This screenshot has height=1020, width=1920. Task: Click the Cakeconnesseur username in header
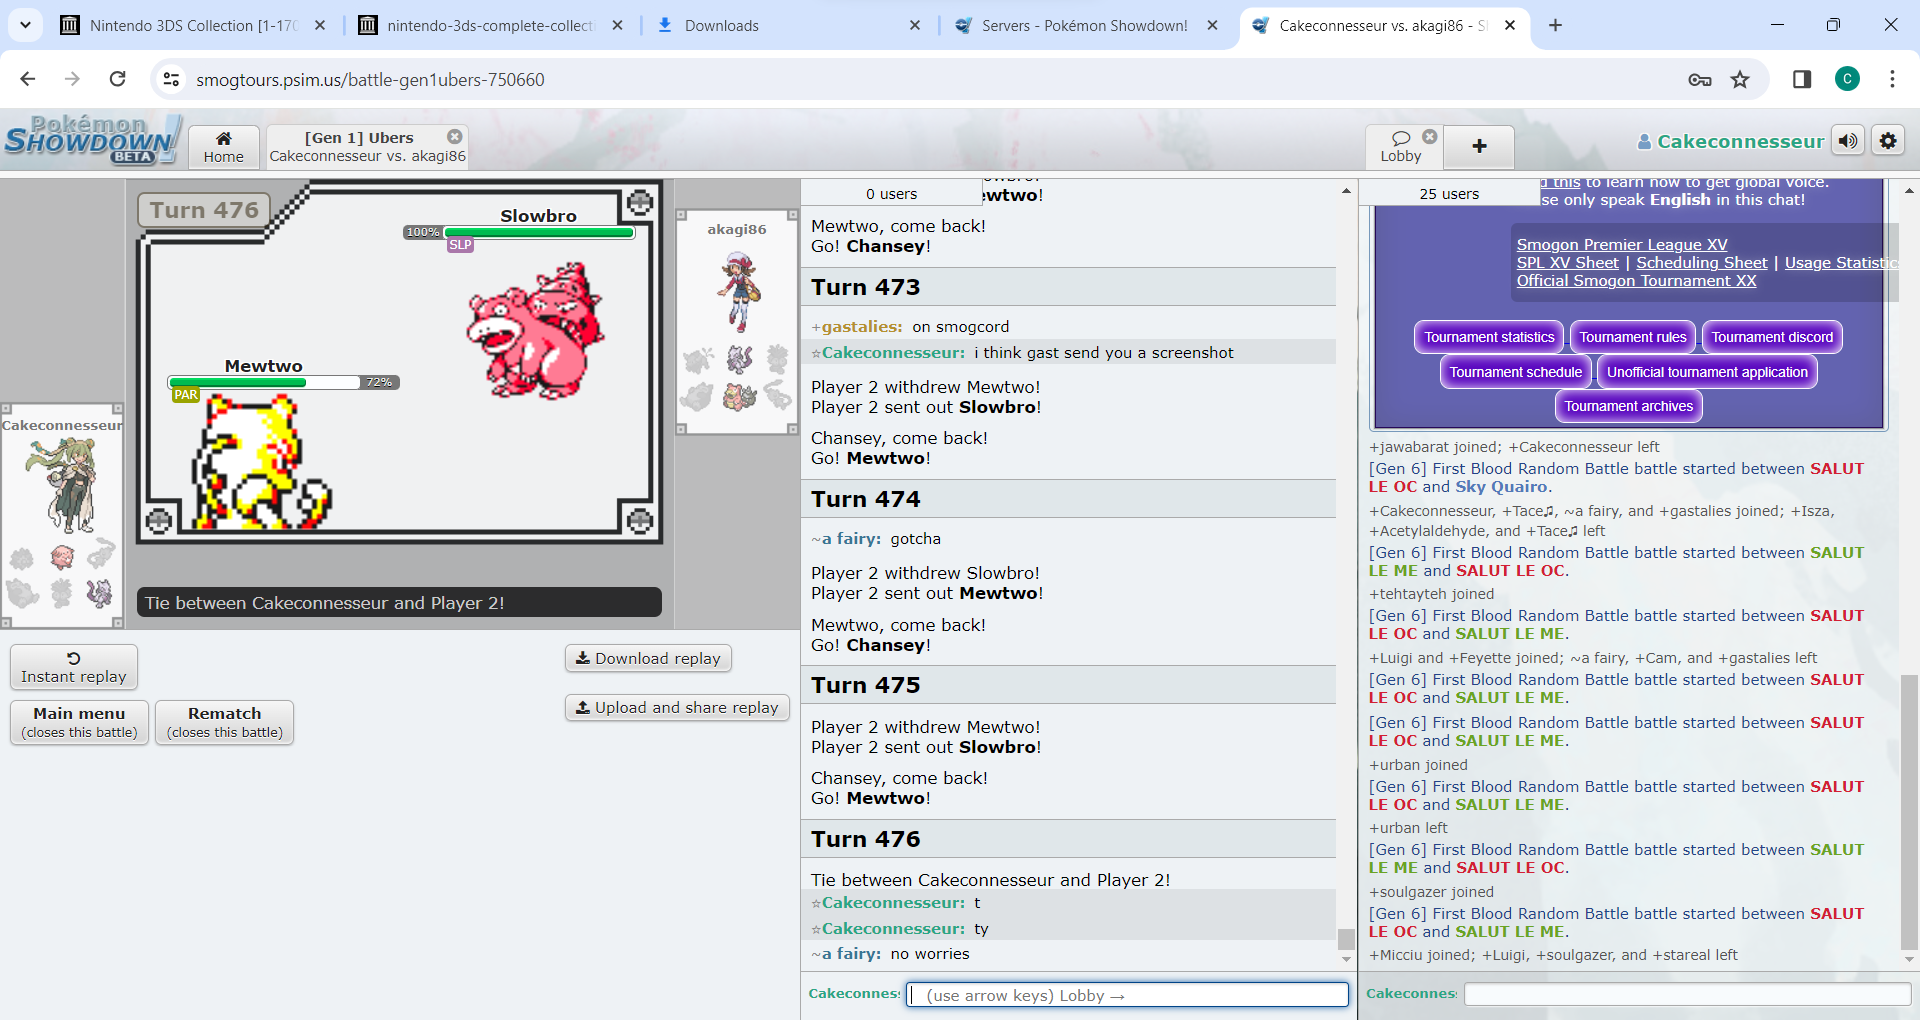(x=1730, y=142)
